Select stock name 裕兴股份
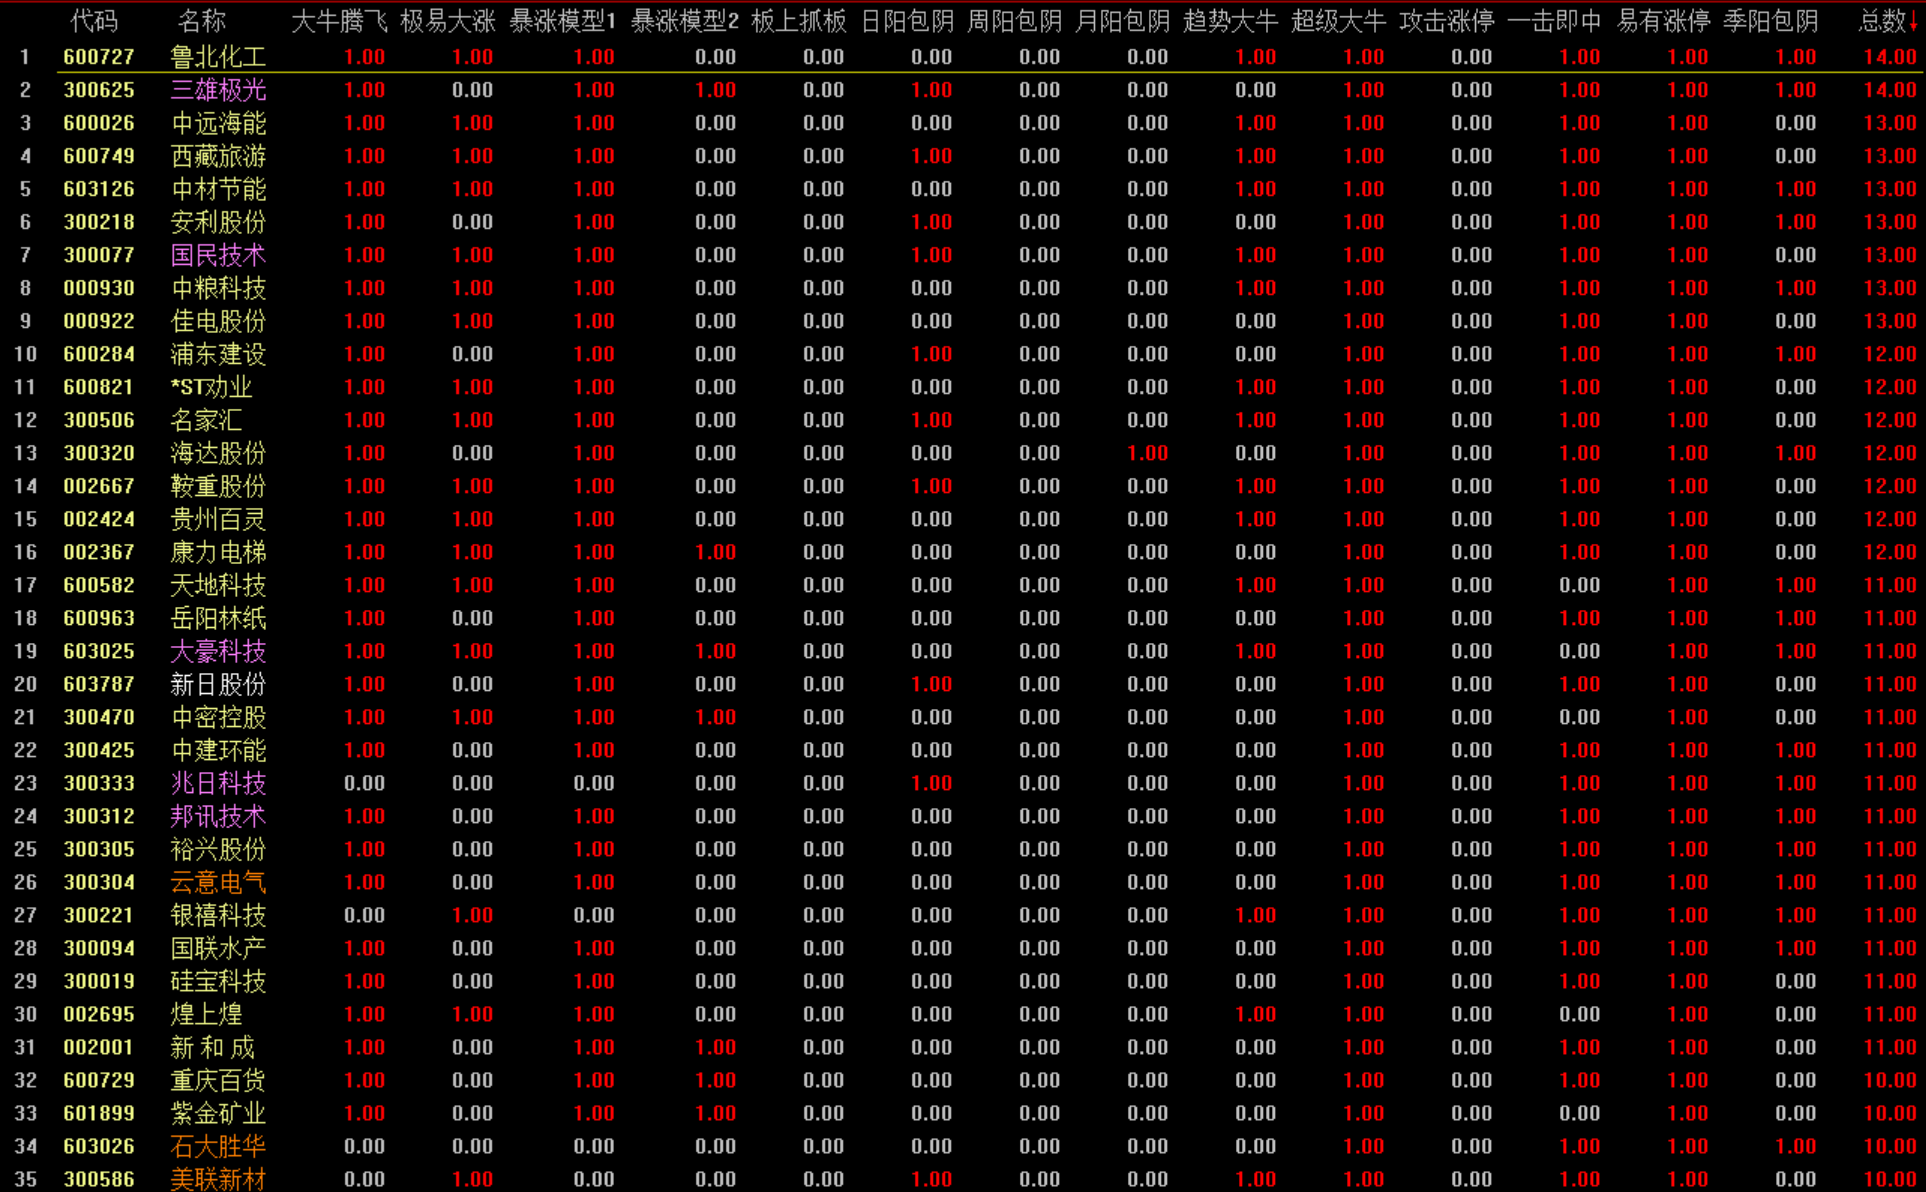 [x=218, y=849]
